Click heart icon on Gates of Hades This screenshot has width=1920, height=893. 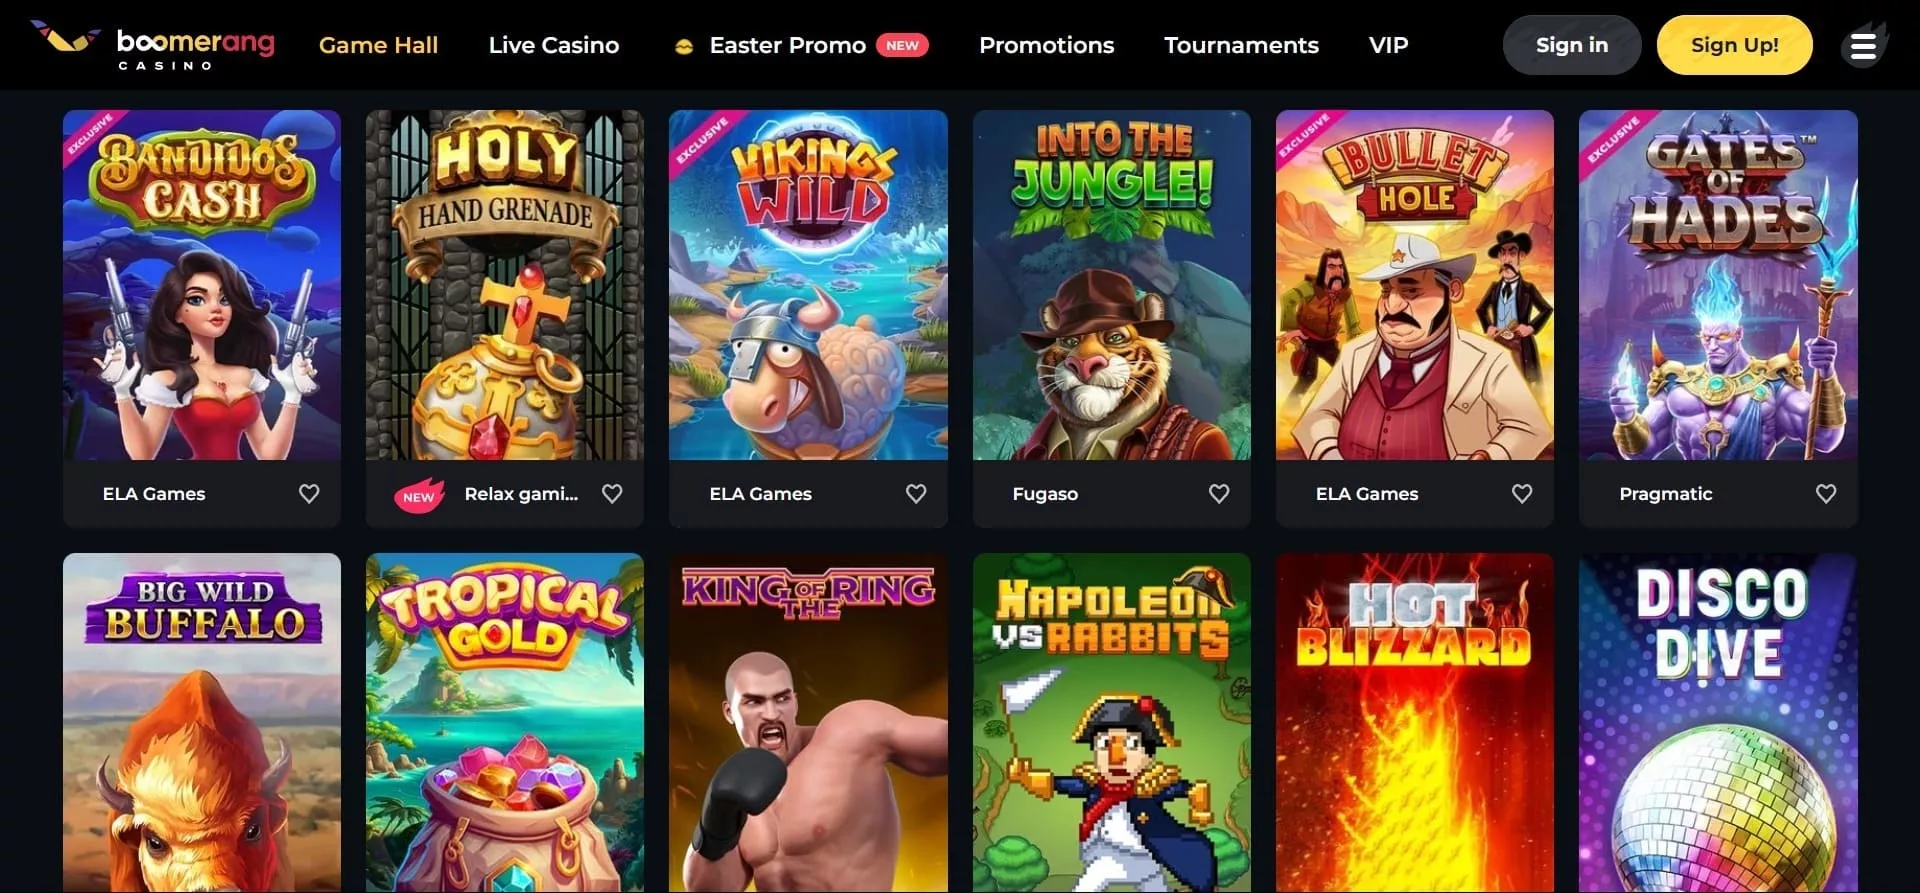coord(1826,494)
